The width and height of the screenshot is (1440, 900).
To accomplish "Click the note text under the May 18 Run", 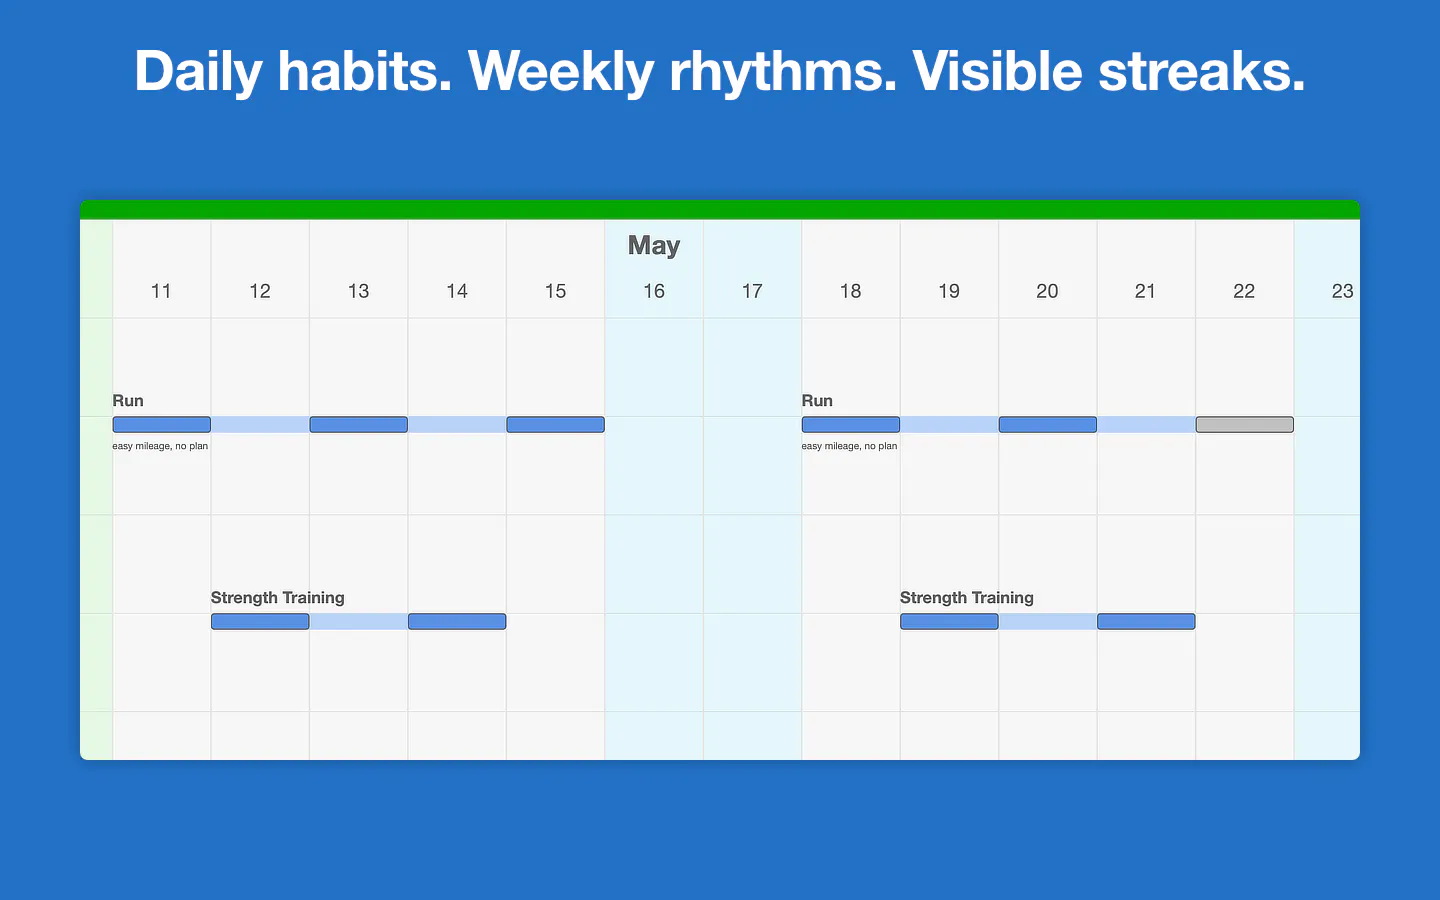I will (849, 446).
